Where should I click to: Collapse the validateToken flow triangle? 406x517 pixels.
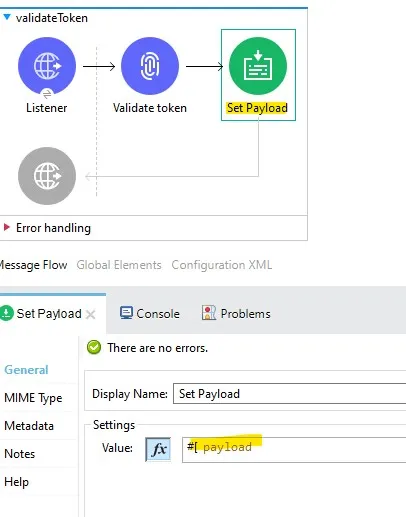7,17
